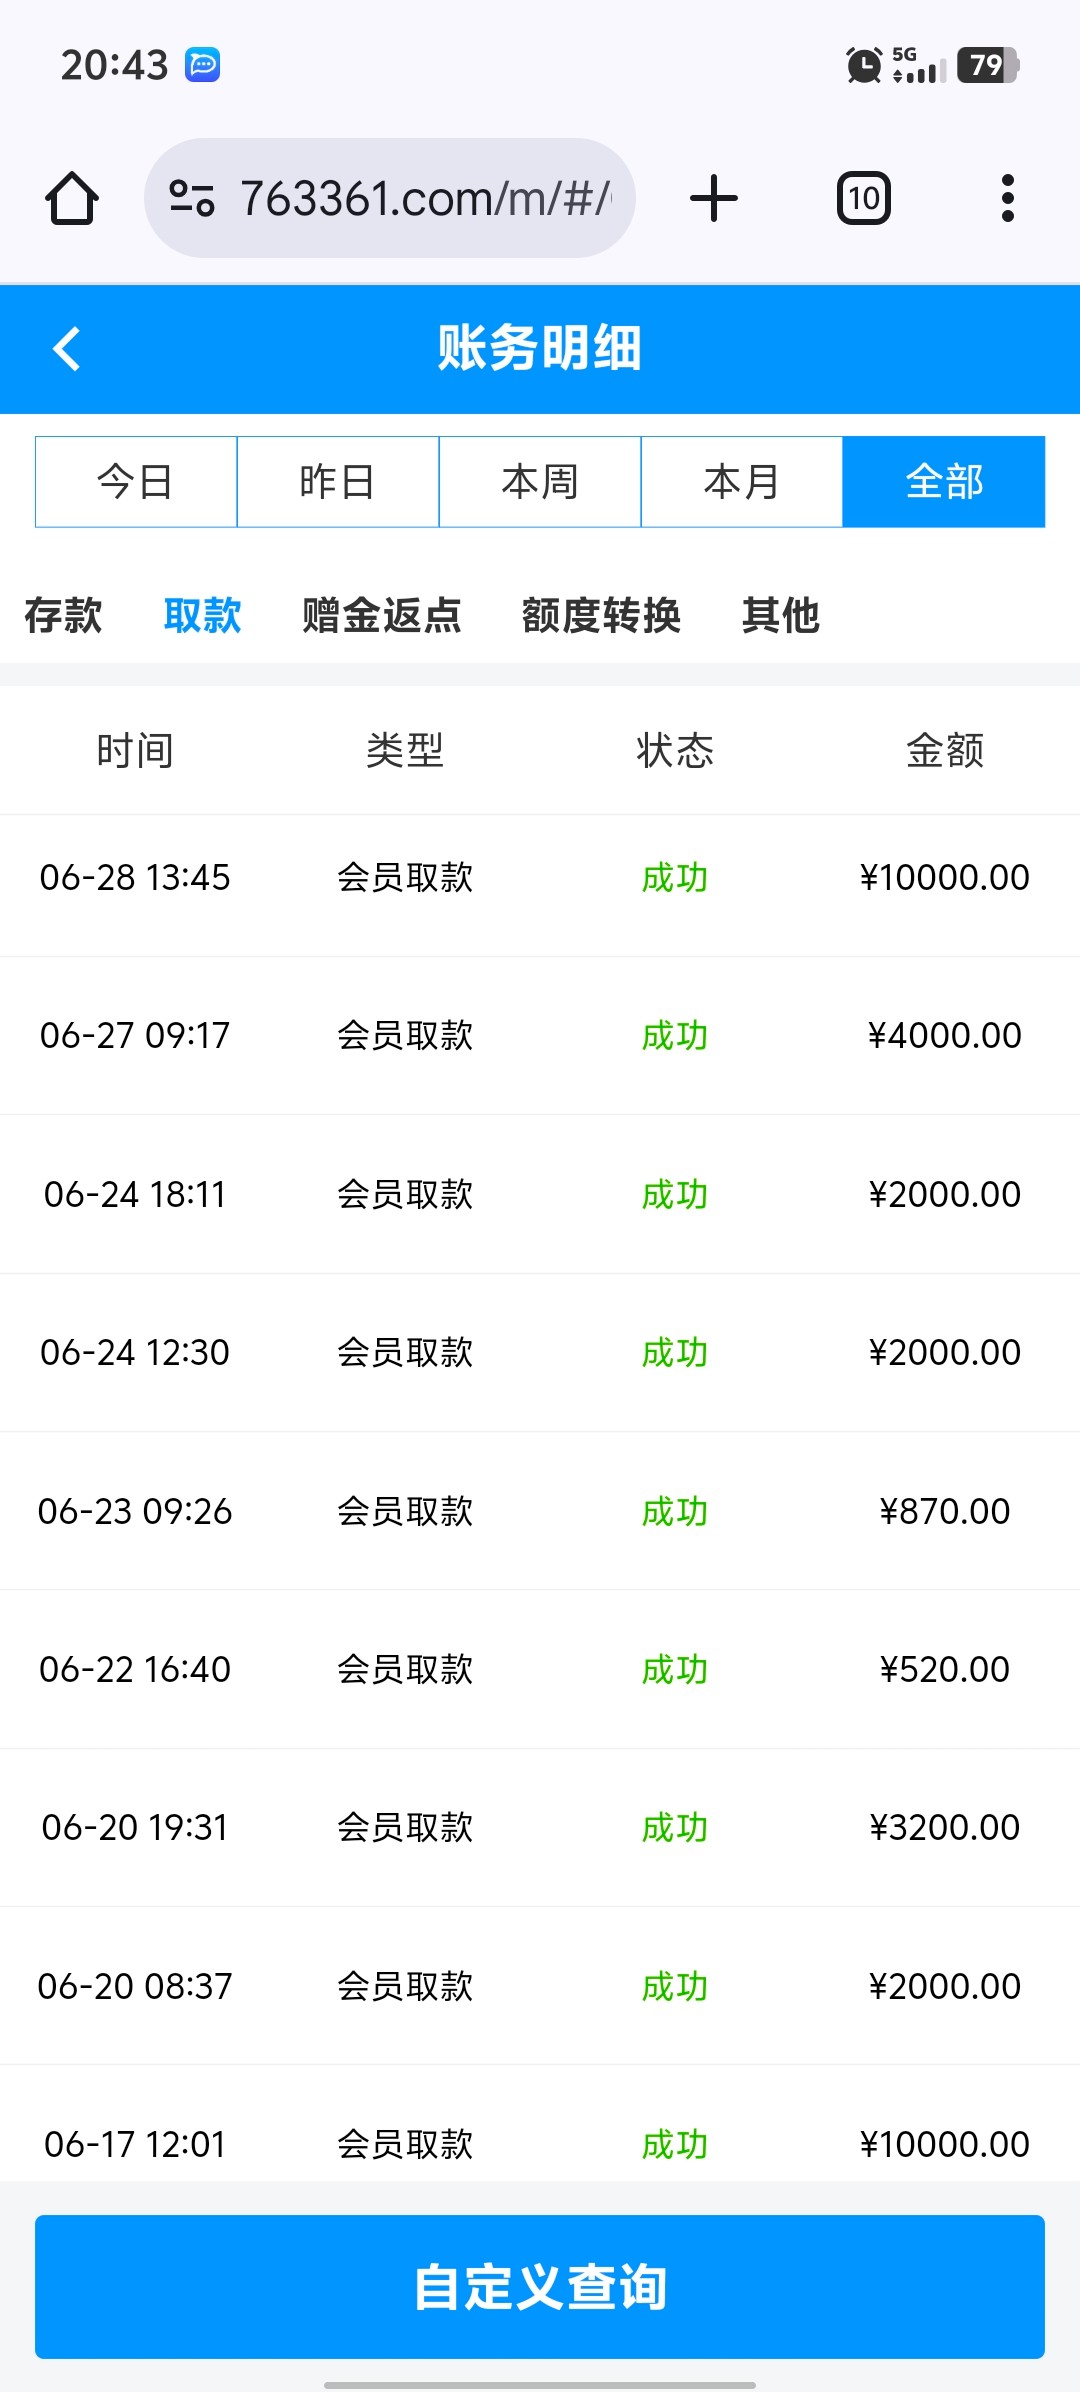The width and height of the screenshot is (1080, 2392).
Task: Tap the message notification icon
Action: click(203, 65)
